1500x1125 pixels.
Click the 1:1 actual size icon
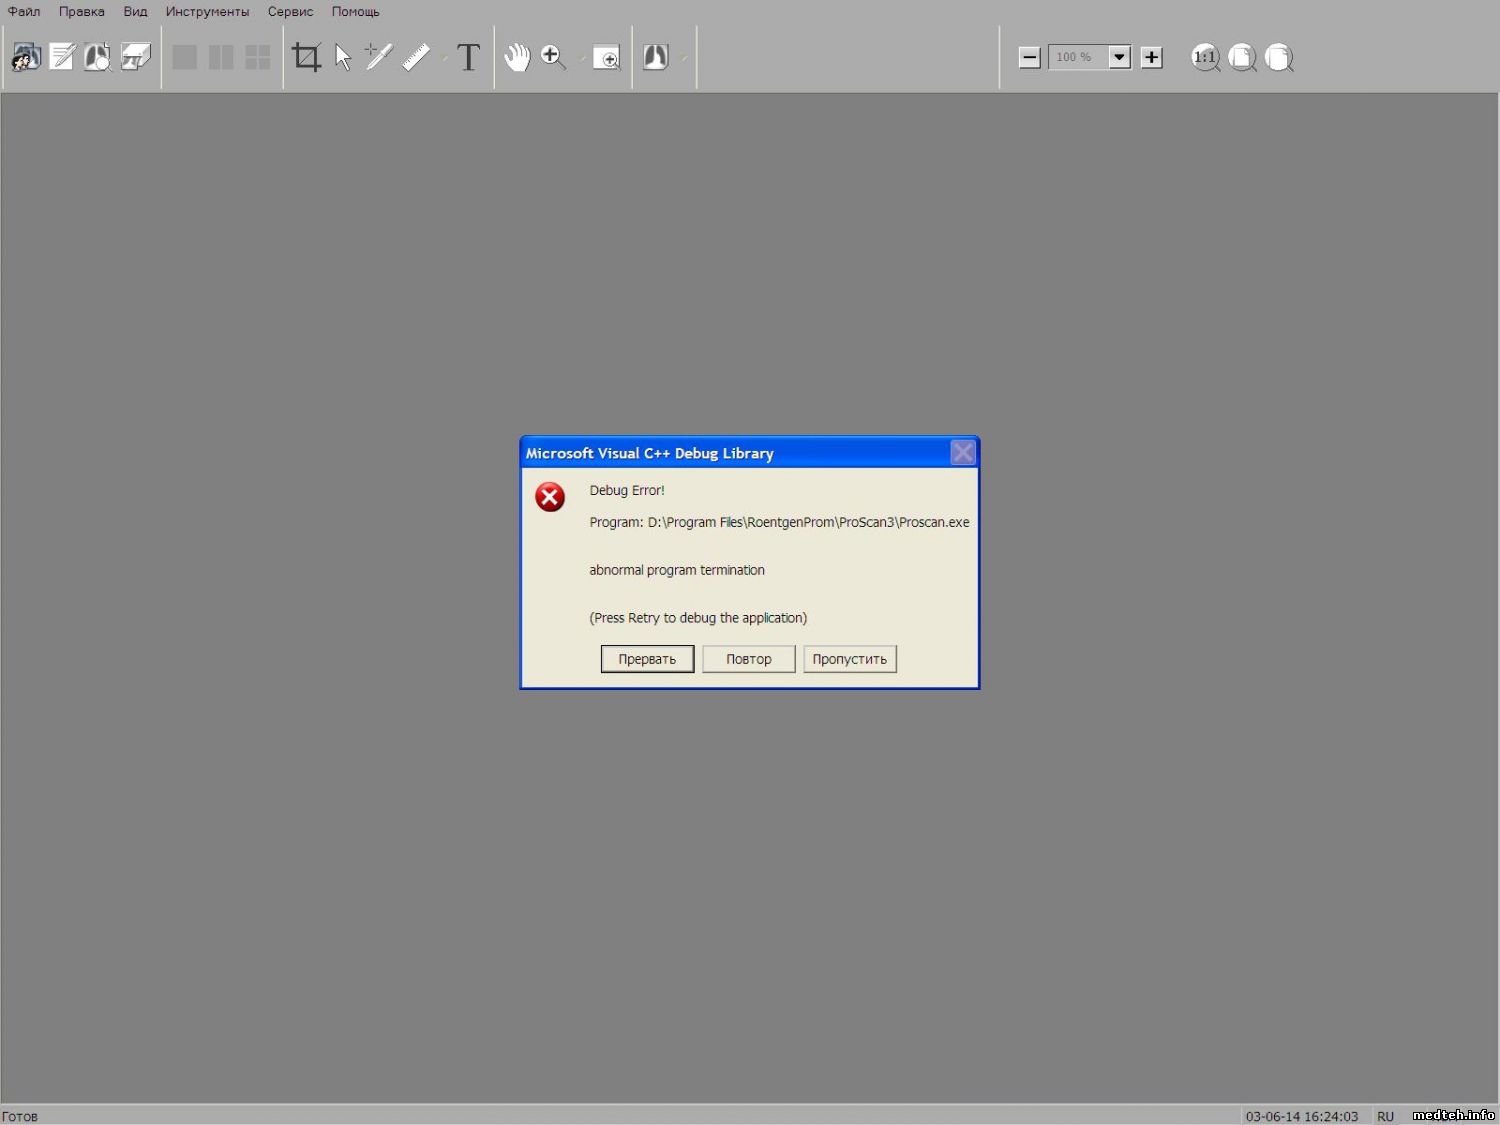(1205, 57)
